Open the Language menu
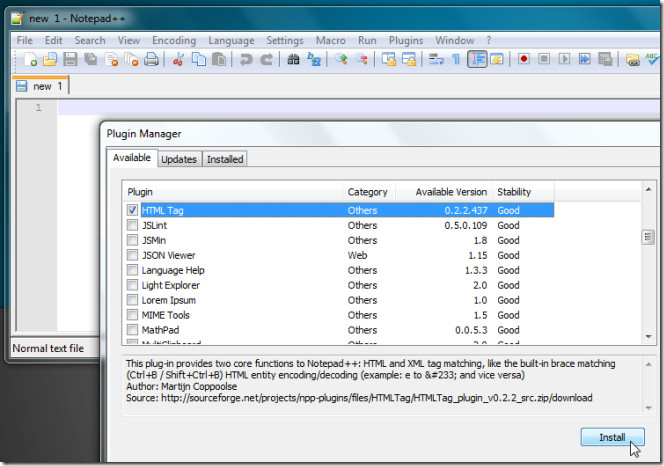 [x=231, y=40]
